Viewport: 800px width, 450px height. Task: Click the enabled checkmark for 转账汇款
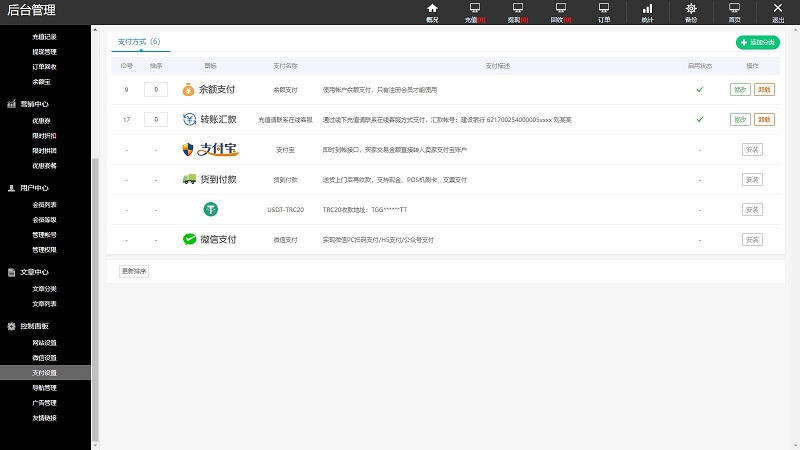(x=699, y=119)
